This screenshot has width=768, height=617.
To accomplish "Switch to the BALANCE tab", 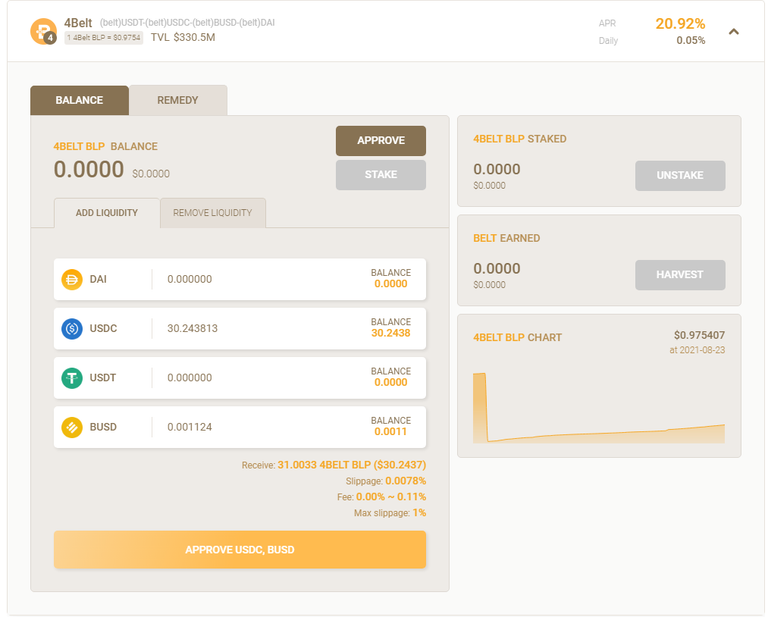I will (x=79, y=100).
